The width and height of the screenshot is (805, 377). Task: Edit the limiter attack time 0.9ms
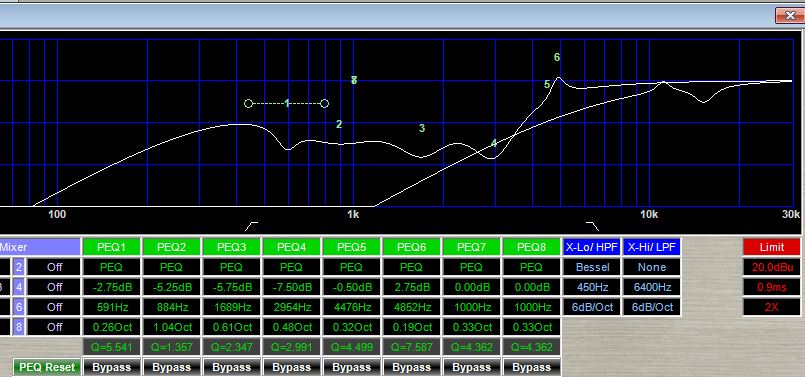coord(772,287)
